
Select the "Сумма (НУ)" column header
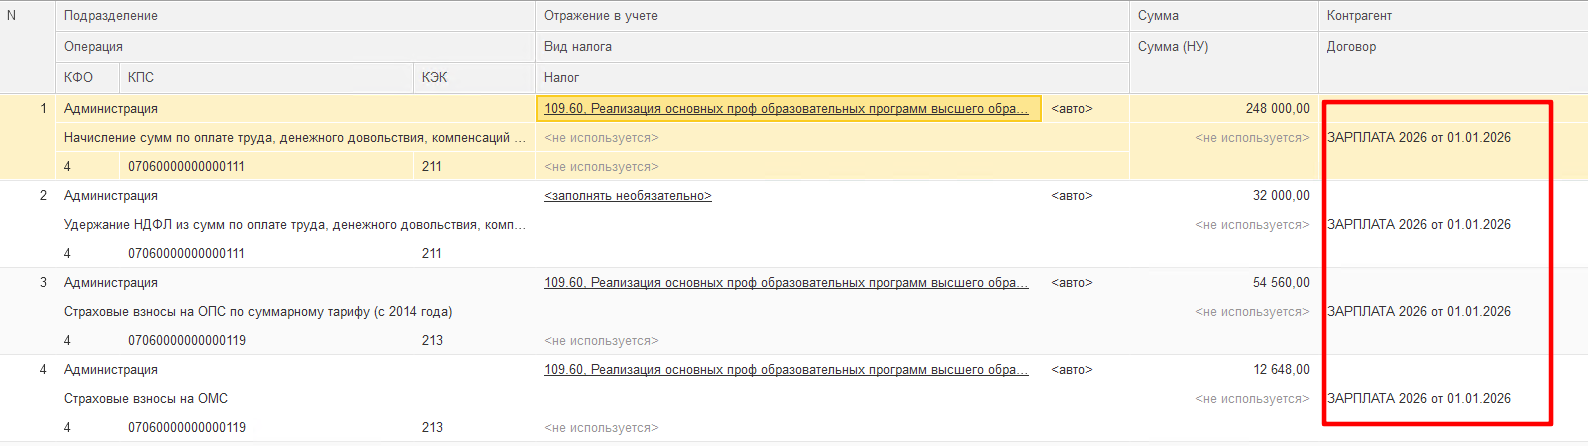[1173, 47]
